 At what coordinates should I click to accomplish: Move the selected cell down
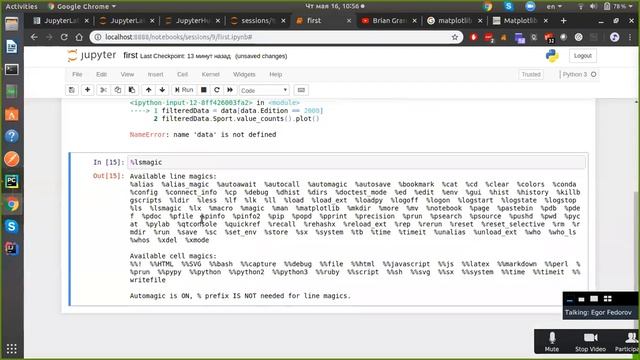162,90
